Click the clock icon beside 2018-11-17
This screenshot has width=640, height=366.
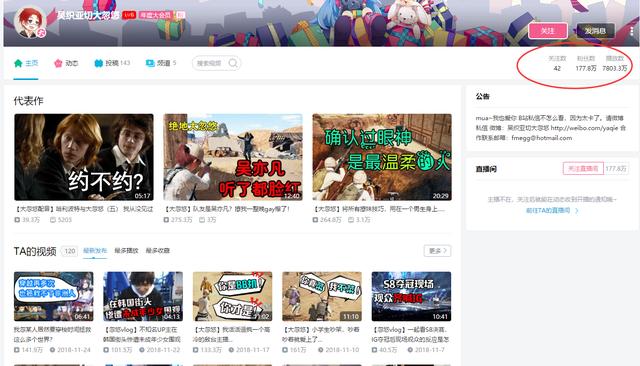click(x=231, y=350)
